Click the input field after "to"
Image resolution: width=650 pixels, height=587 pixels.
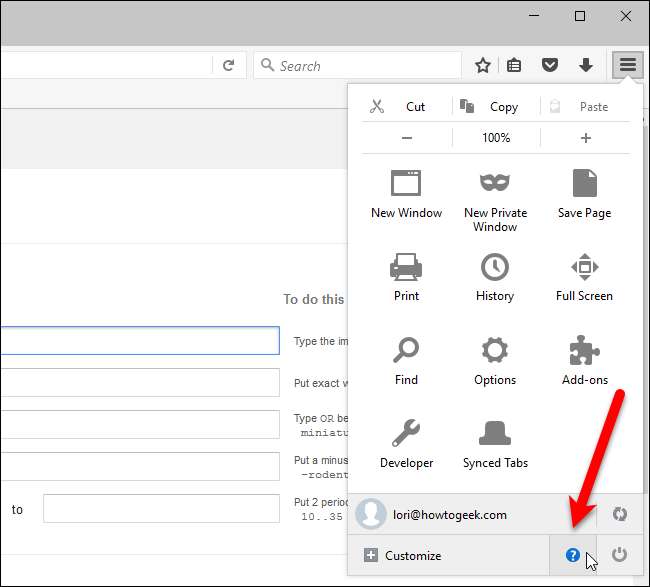[x=161, y=508]
